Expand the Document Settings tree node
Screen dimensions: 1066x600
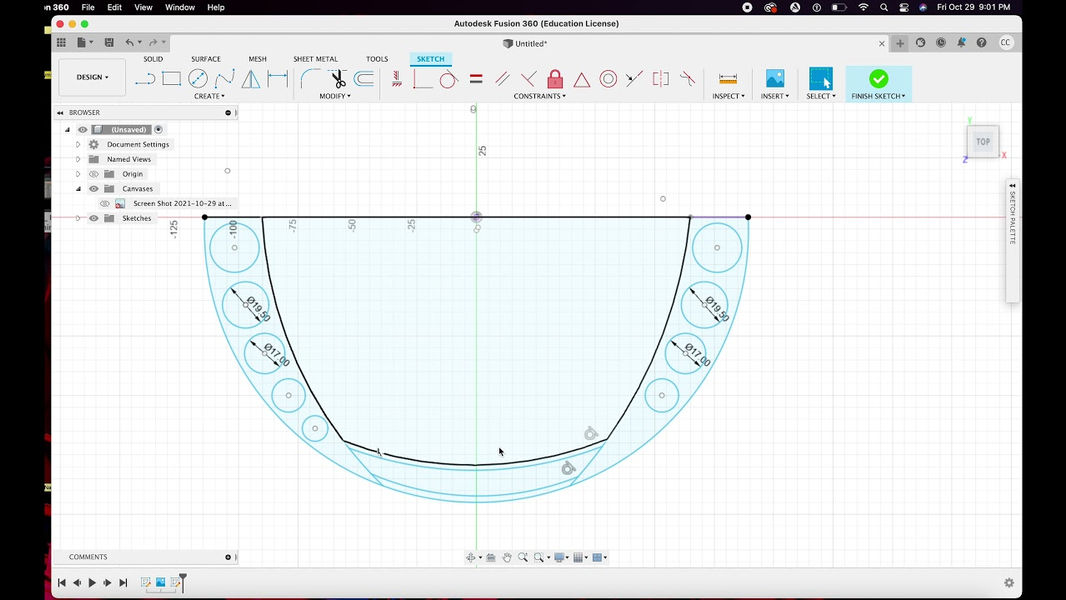click(x=78, y=145)
